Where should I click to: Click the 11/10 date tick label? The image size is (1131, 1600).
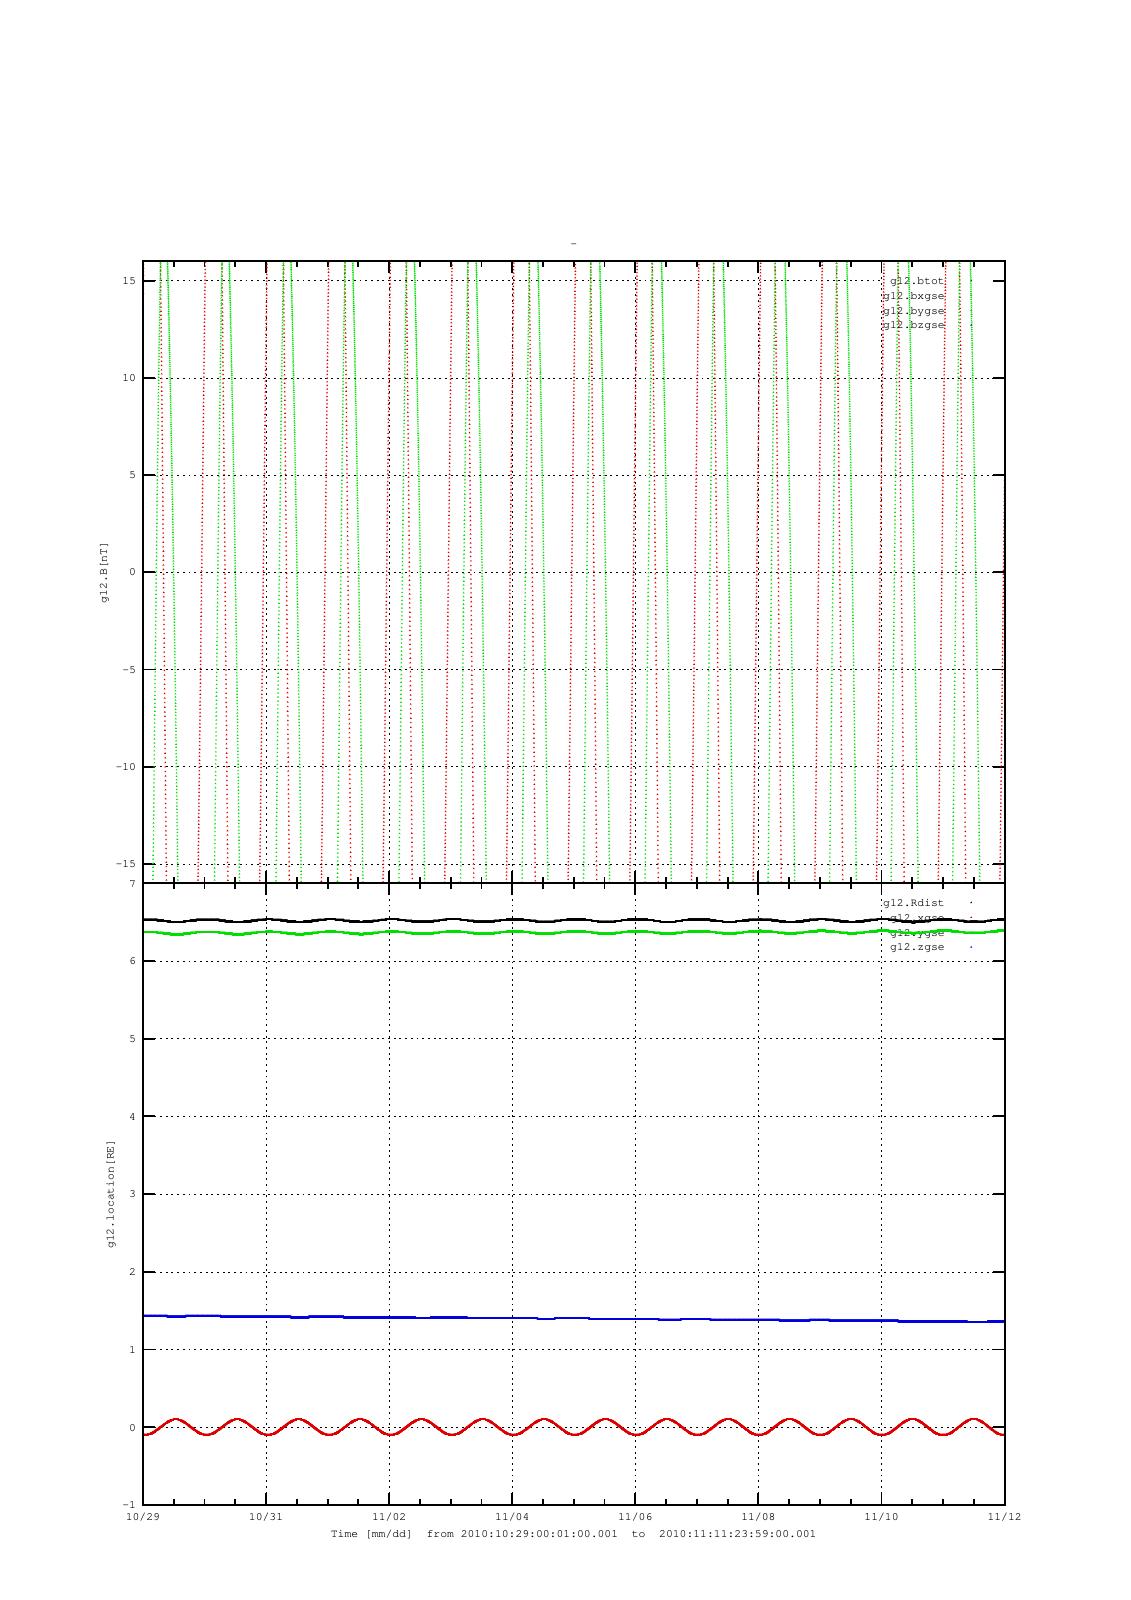coord(881,1516)
